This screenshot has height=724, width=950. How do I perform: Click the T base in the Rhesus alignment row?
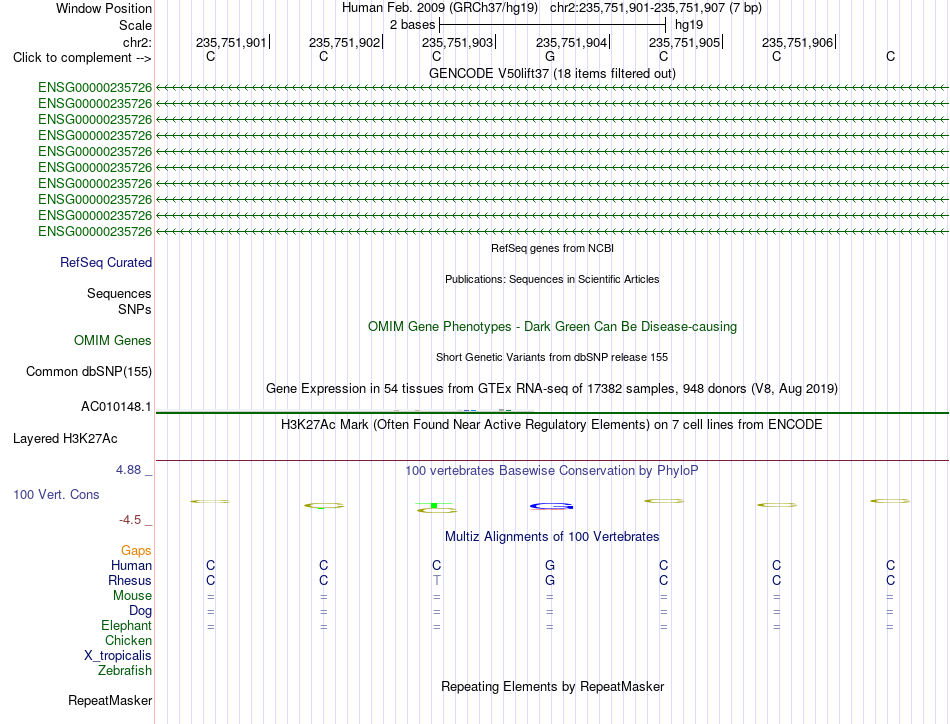point(436,580)
